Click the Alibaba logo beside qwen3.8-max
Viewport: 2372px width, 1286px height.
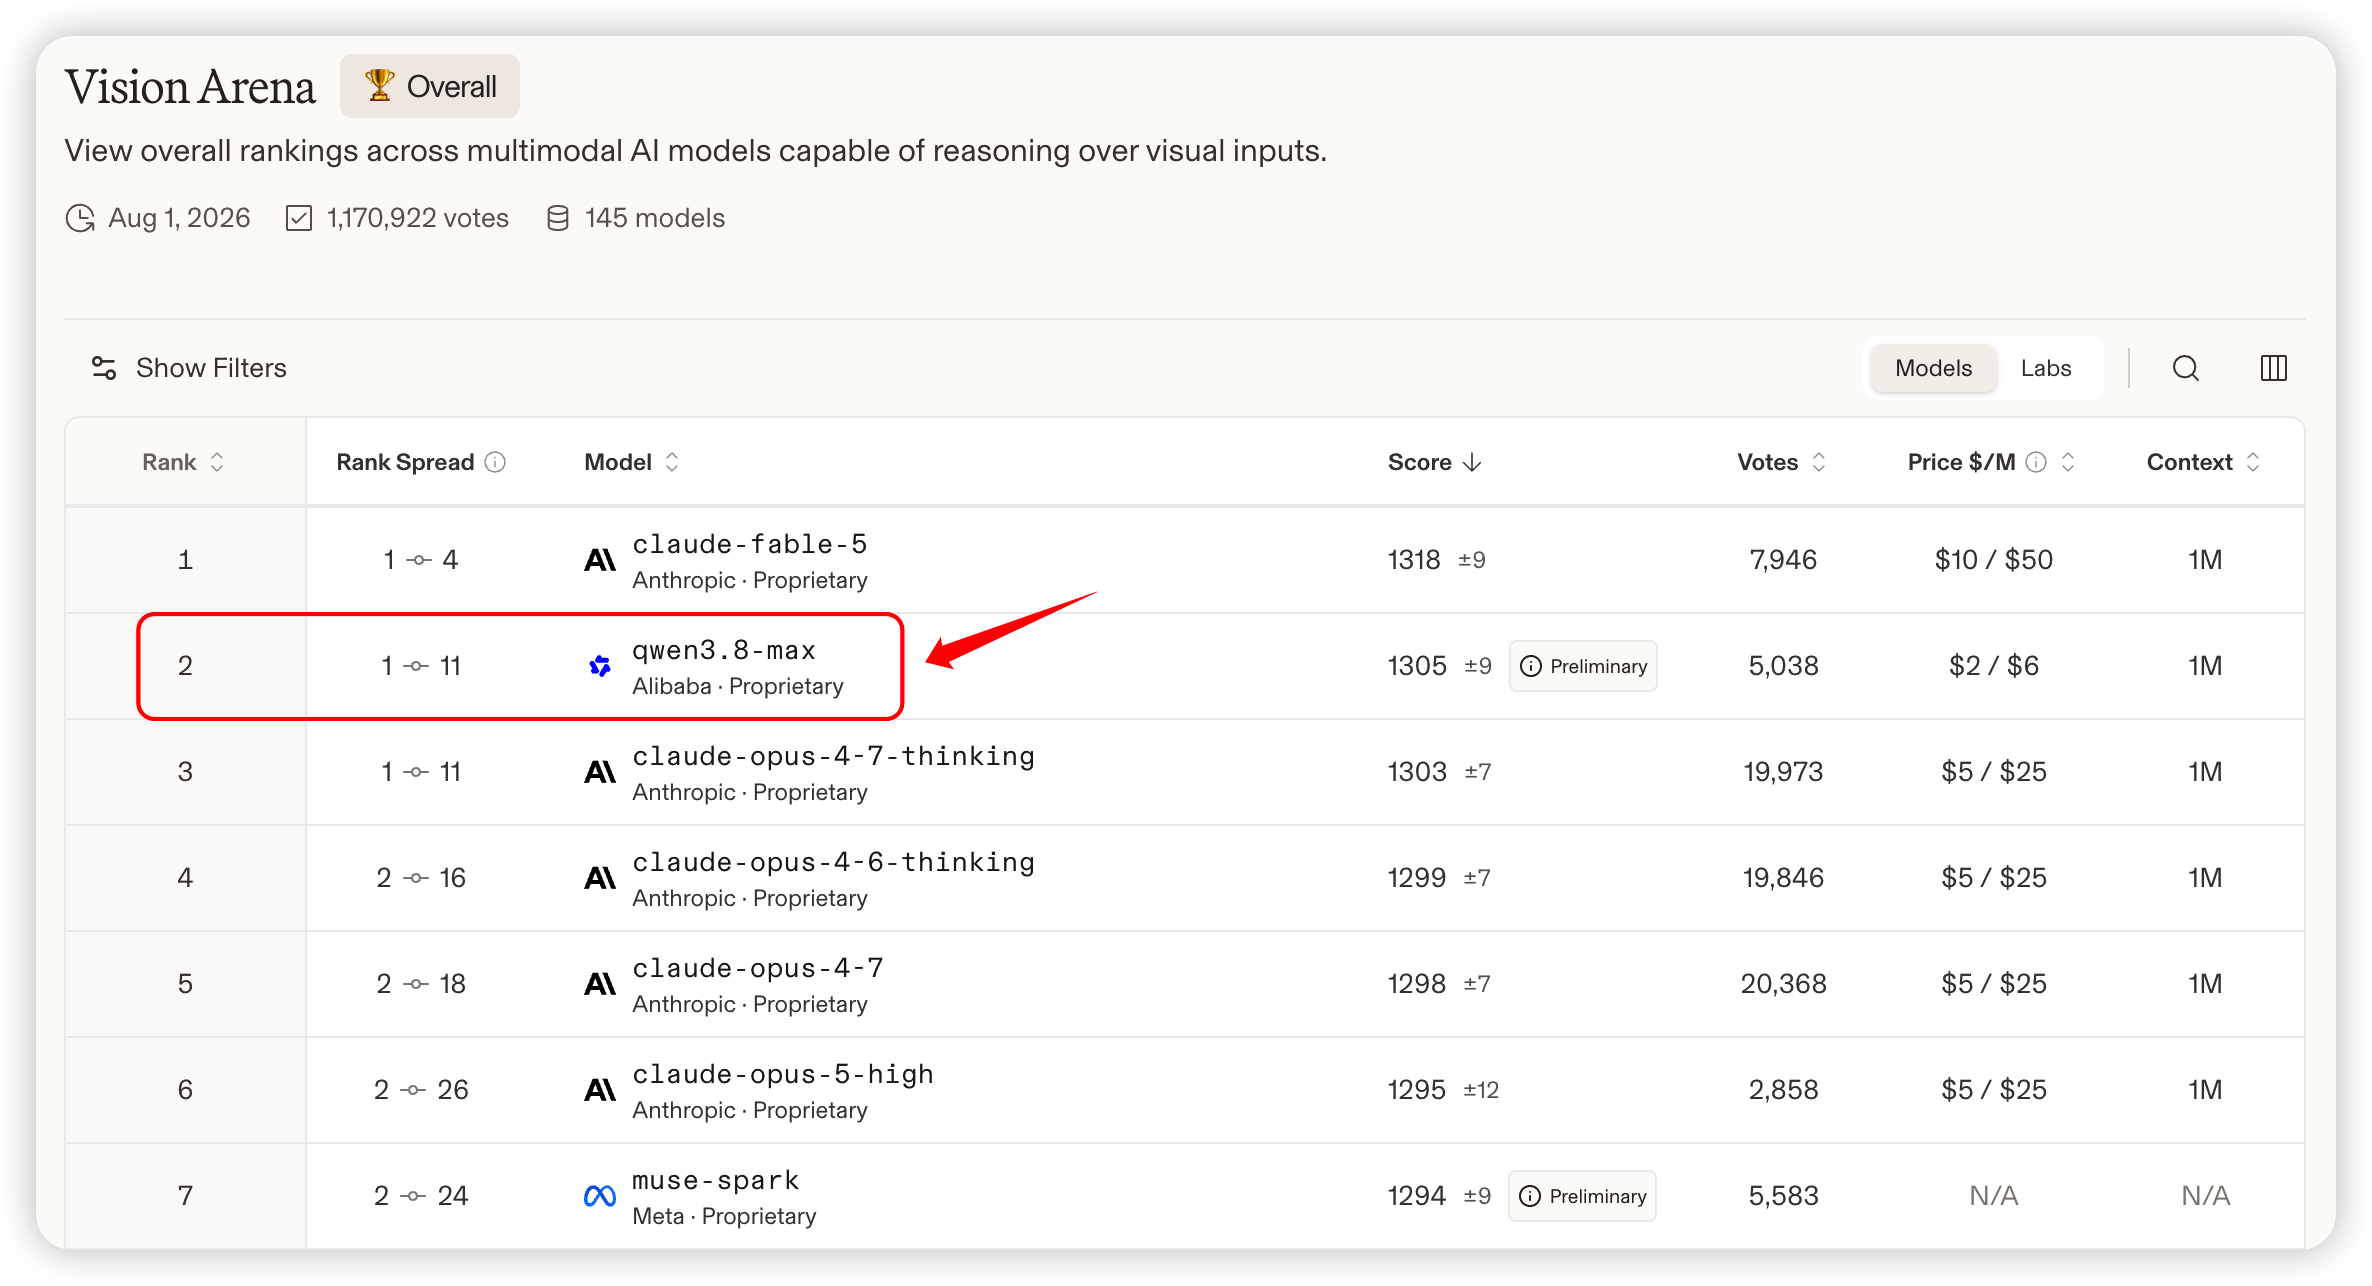coord(600,666)
